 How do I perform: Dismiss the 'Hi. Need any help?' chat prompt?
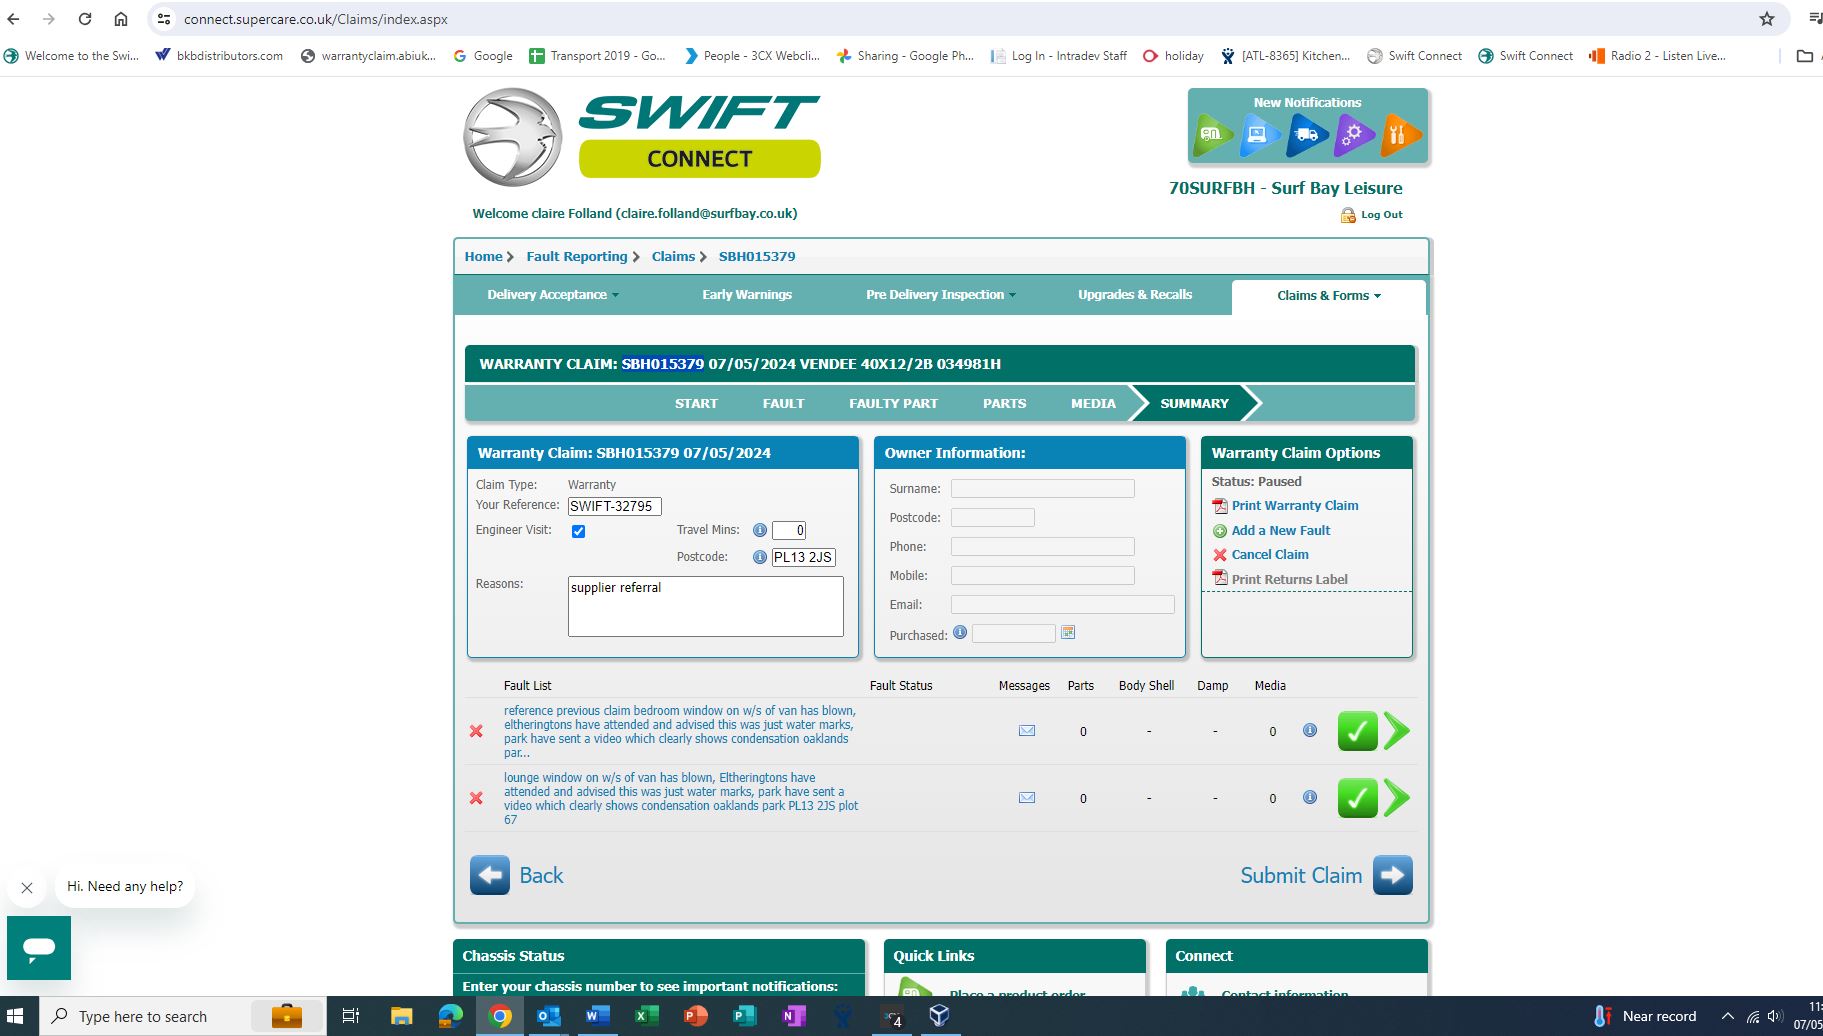tap(27, 887)
